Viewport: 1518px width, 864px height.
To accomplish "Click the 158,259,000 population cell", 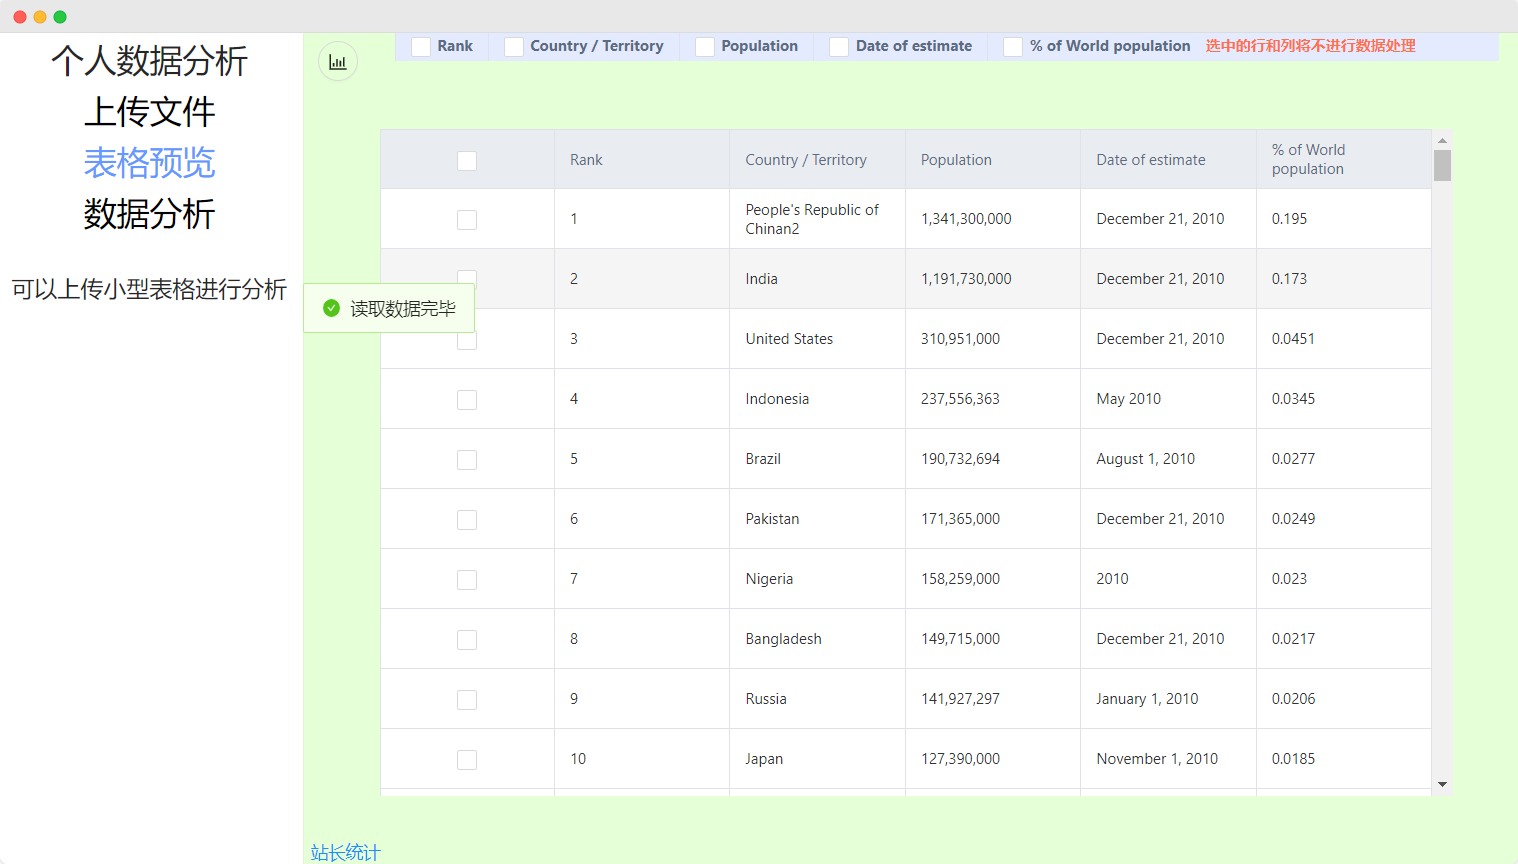I will [993, 579].
